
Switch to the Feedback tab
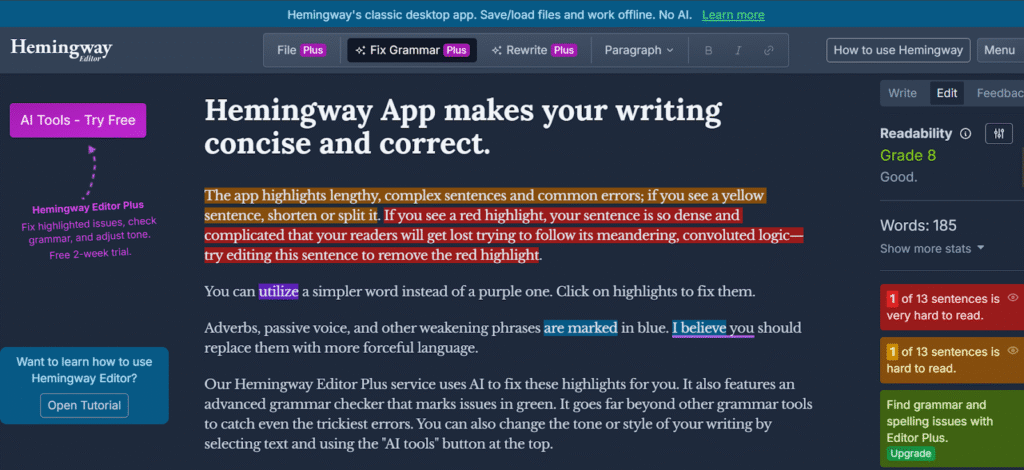998,93
